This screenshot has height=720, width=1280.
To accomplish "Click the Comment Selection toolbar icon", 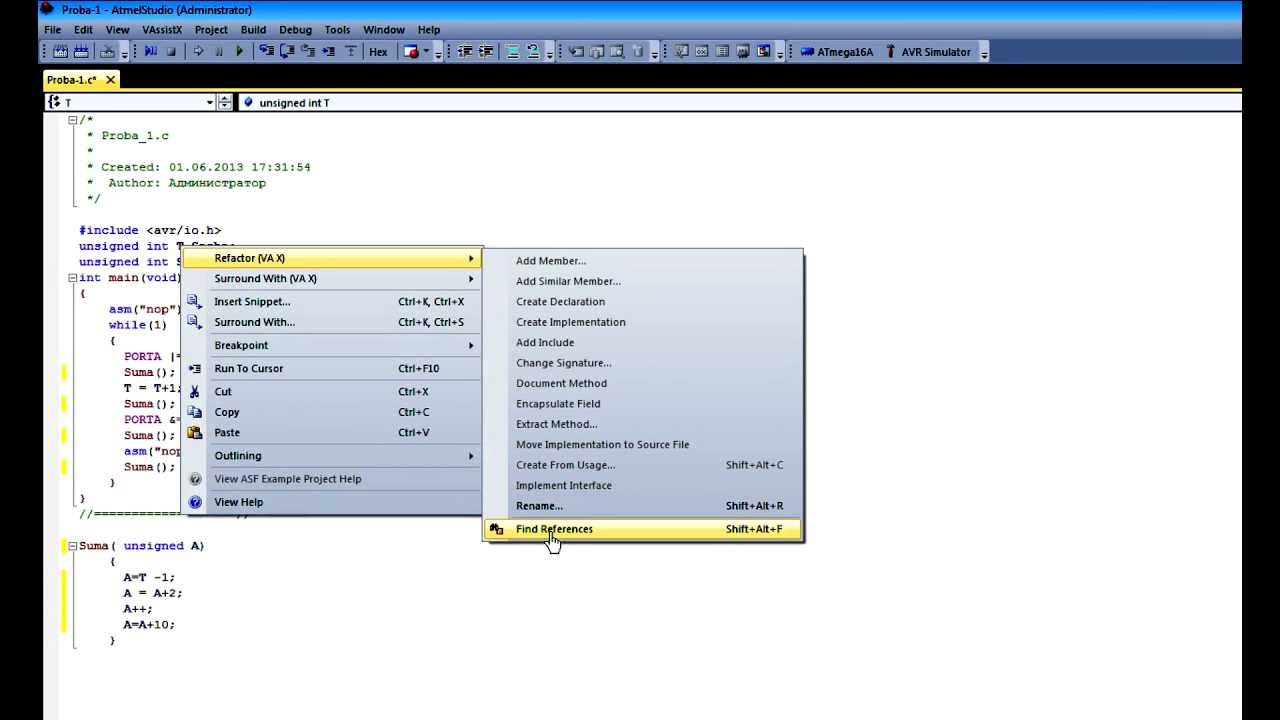I will (513, 51).
